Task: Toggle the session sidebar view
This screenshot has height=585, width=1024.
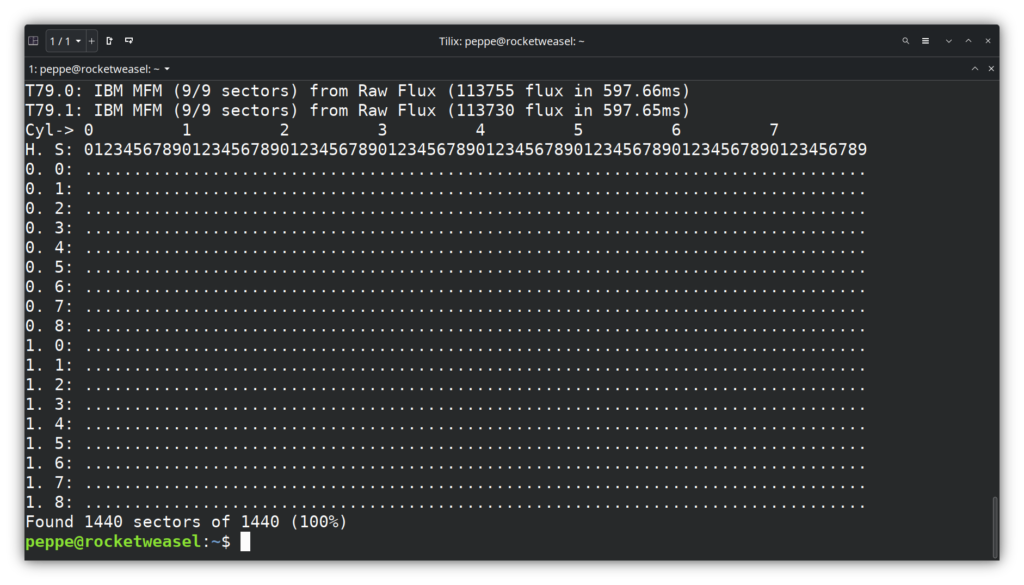Action: 33,41
